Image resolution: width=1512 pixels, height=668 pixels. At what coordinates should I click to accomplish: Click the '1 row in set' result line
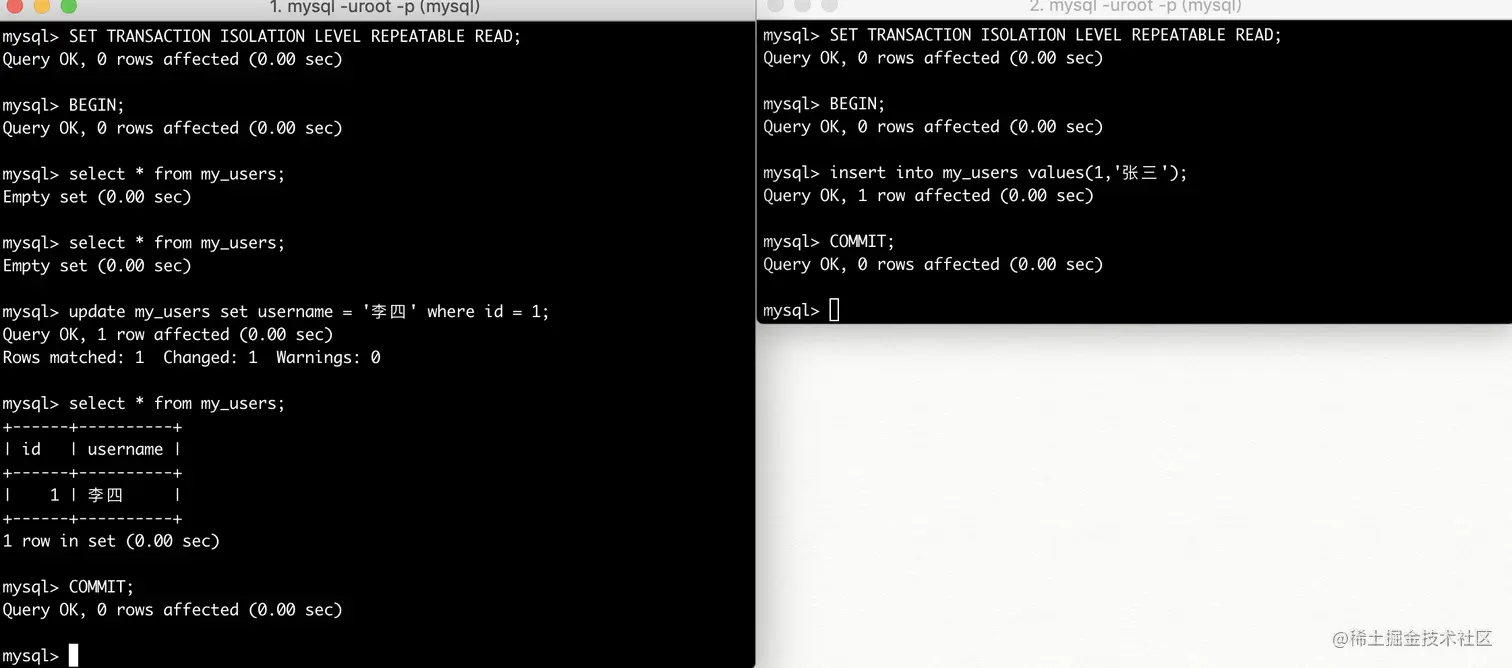111,541
